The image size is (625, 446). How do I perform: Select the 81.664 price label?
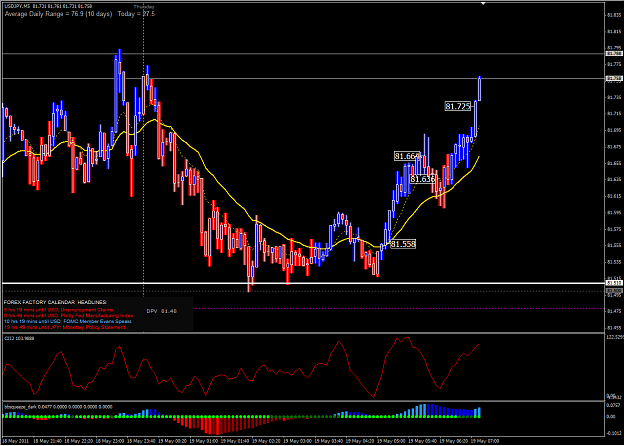[407, 156]
